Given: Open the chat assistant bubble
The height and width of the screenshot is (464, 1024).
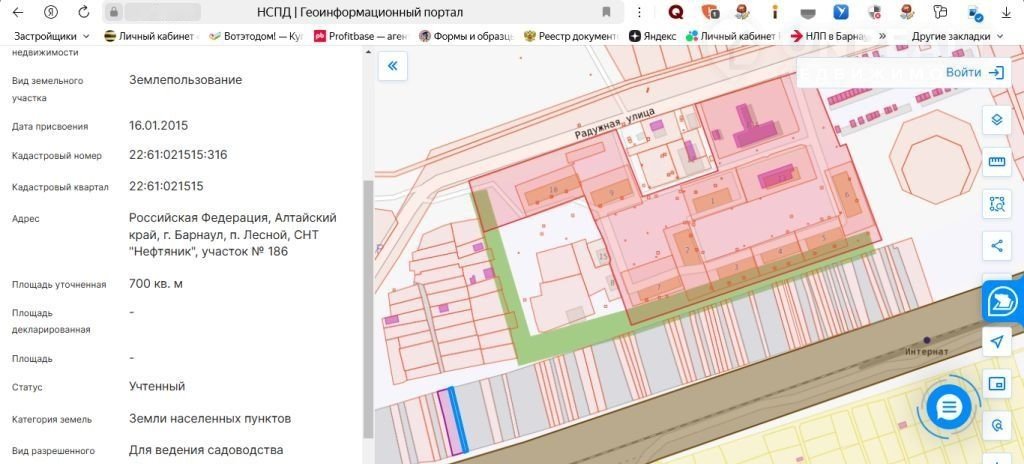Looking at the screenshot, I should [x=949, y=406].
